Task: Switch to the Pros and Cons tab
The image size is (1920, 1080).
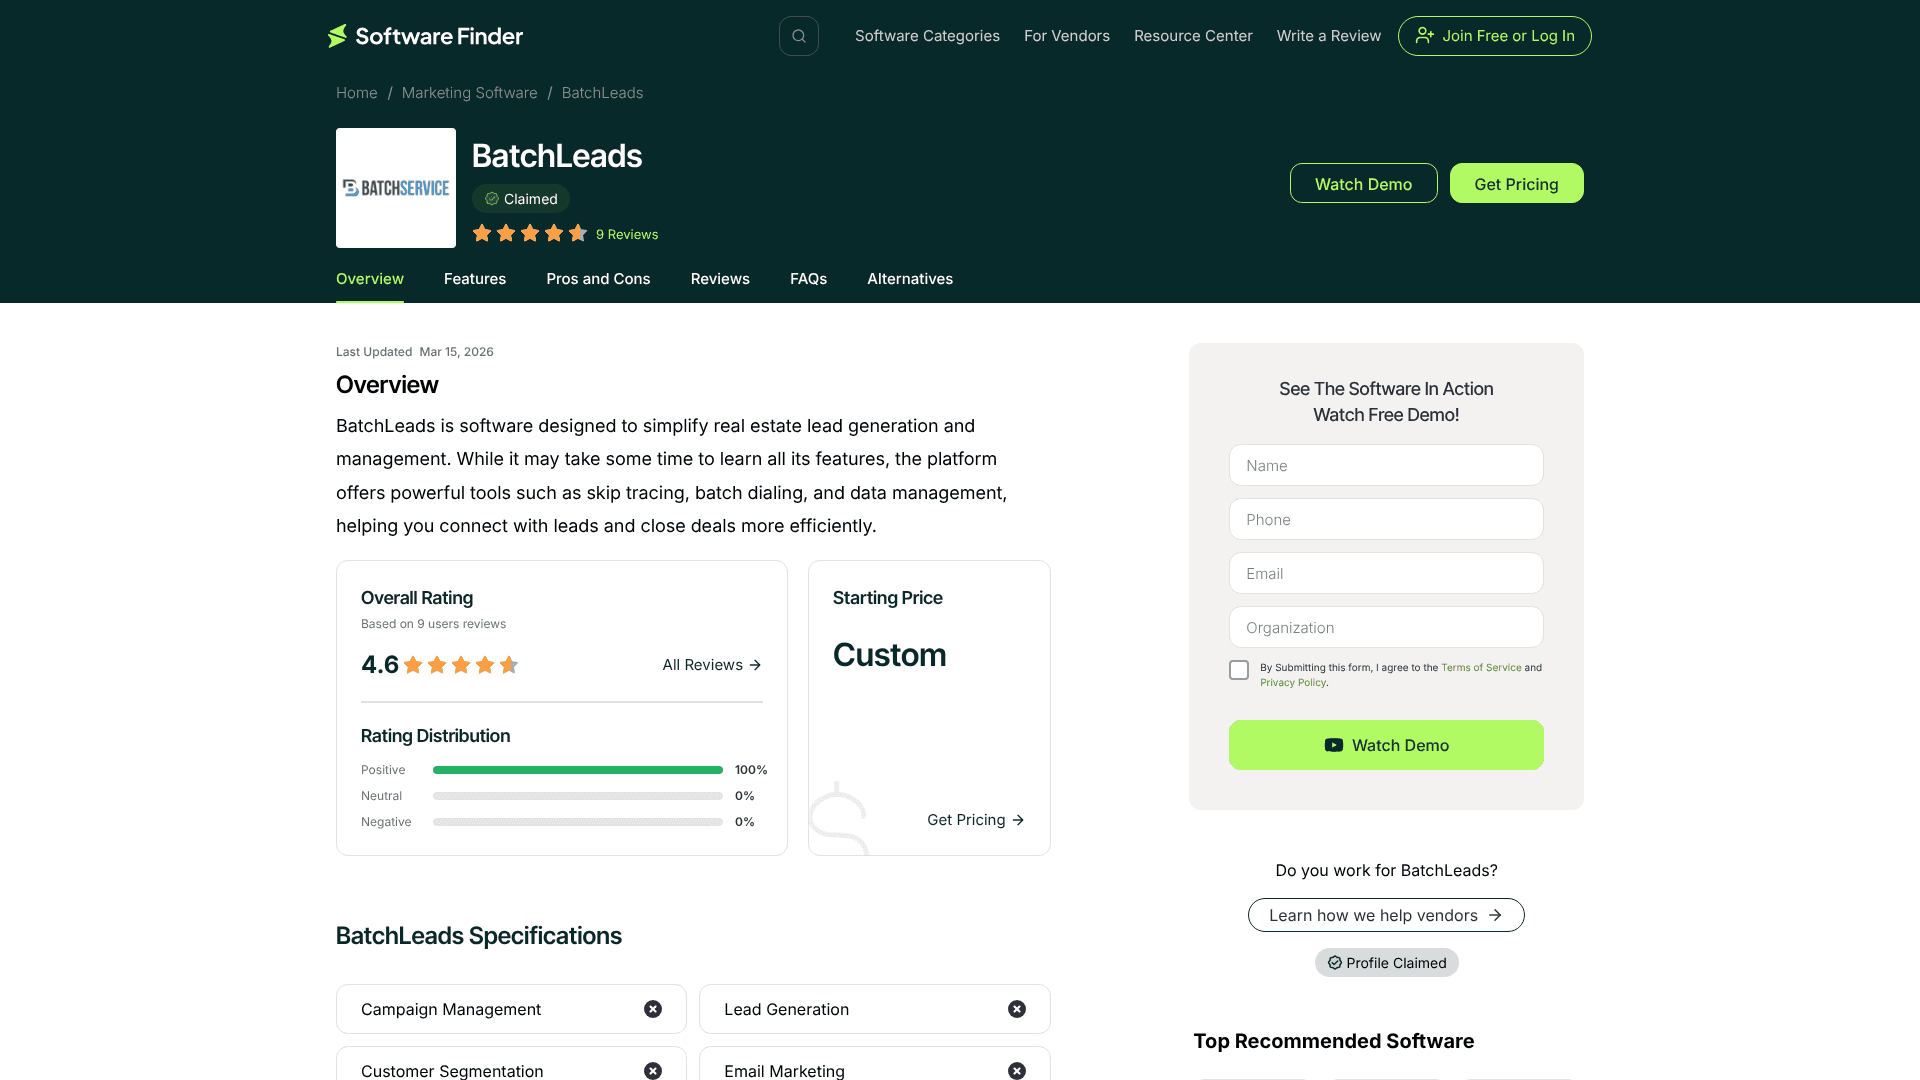Action: (598, 279)
